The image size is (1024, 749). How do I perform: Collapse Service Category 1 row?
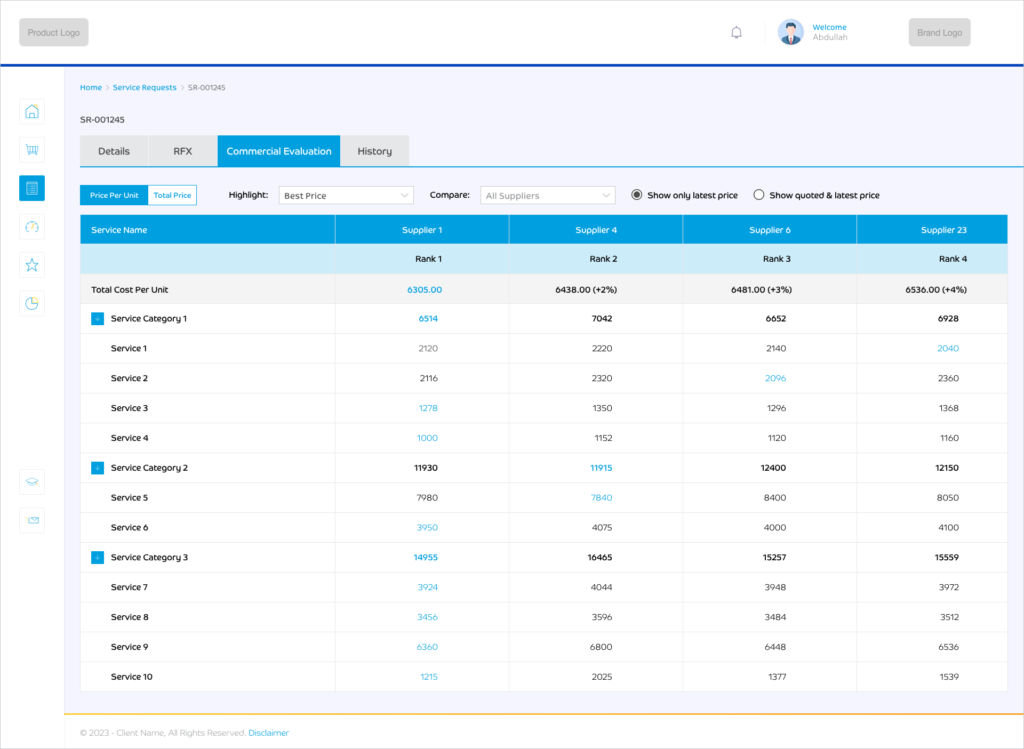97,319
